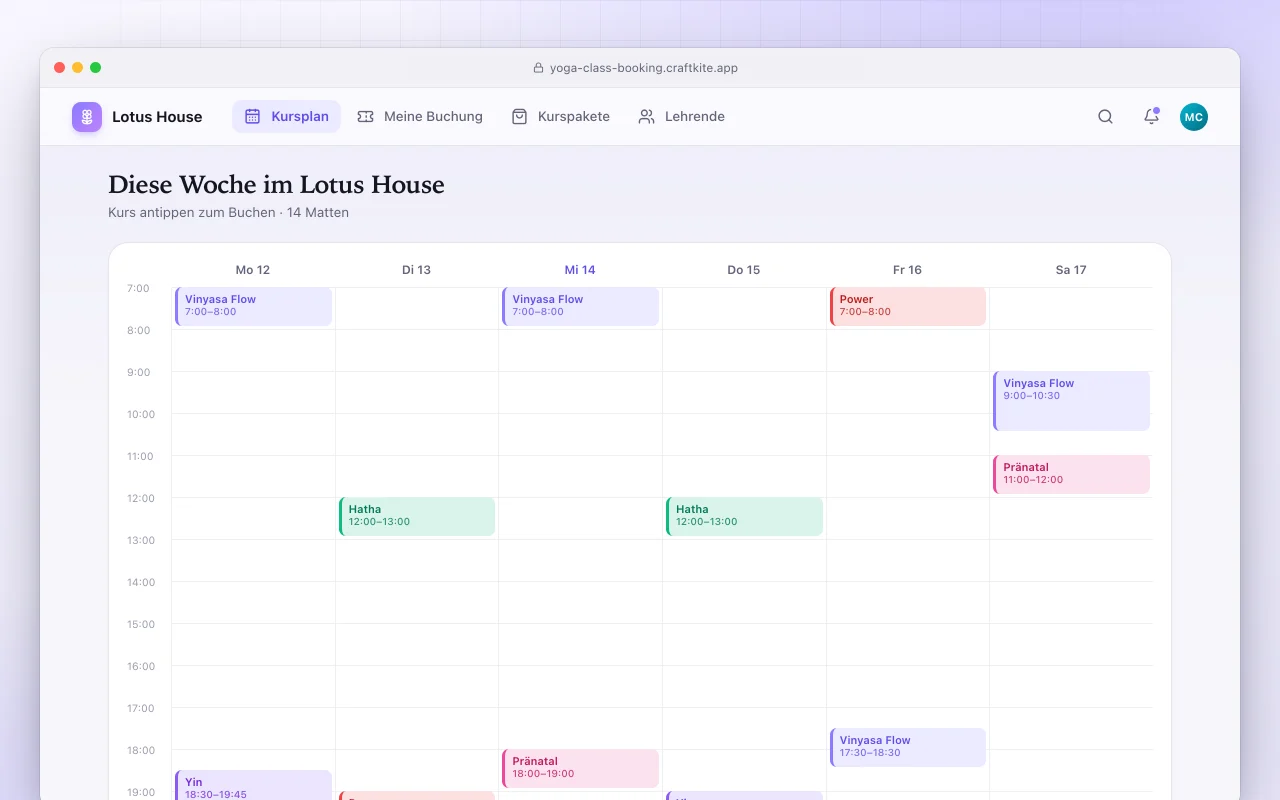Click the Lotus House logo icon
The image size is (1280, 800).
[x=87, y=117]
